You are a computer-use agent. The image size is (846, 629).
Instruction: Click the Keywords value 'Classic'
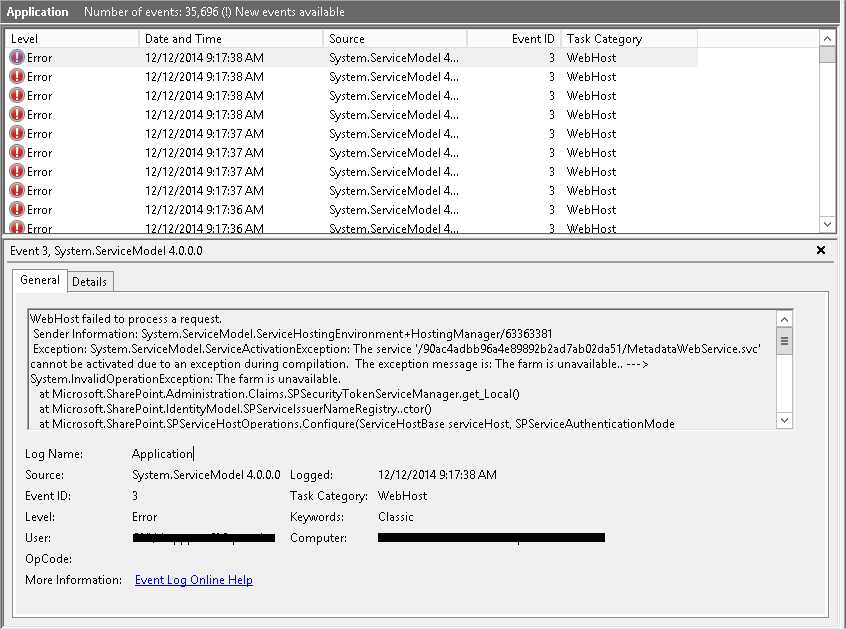(395, 517)
